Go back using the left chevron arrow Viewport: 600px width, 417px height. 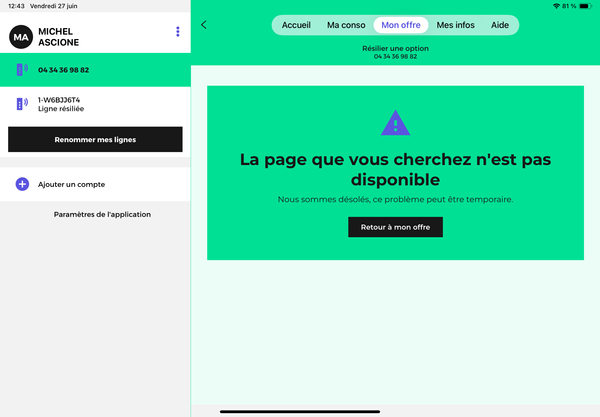(x=204, y=25)
